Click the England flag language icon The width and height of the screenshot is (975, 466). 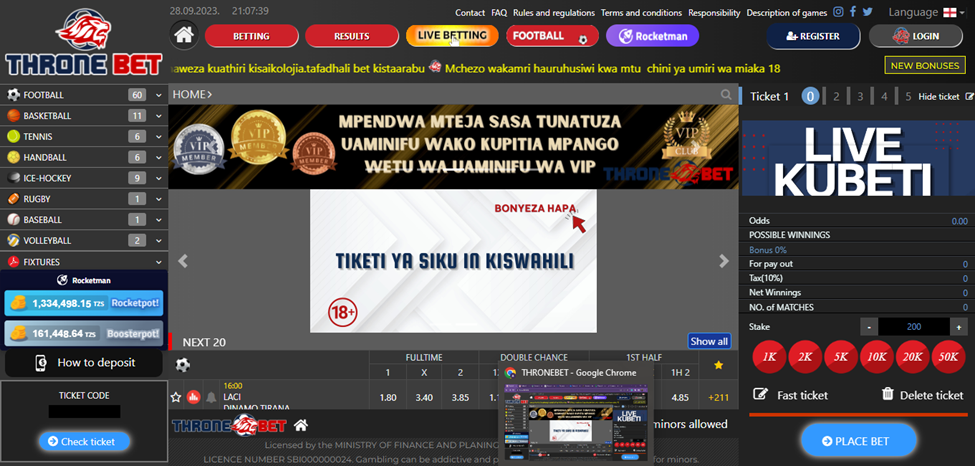pyautogui.click(x=950, y=12)
